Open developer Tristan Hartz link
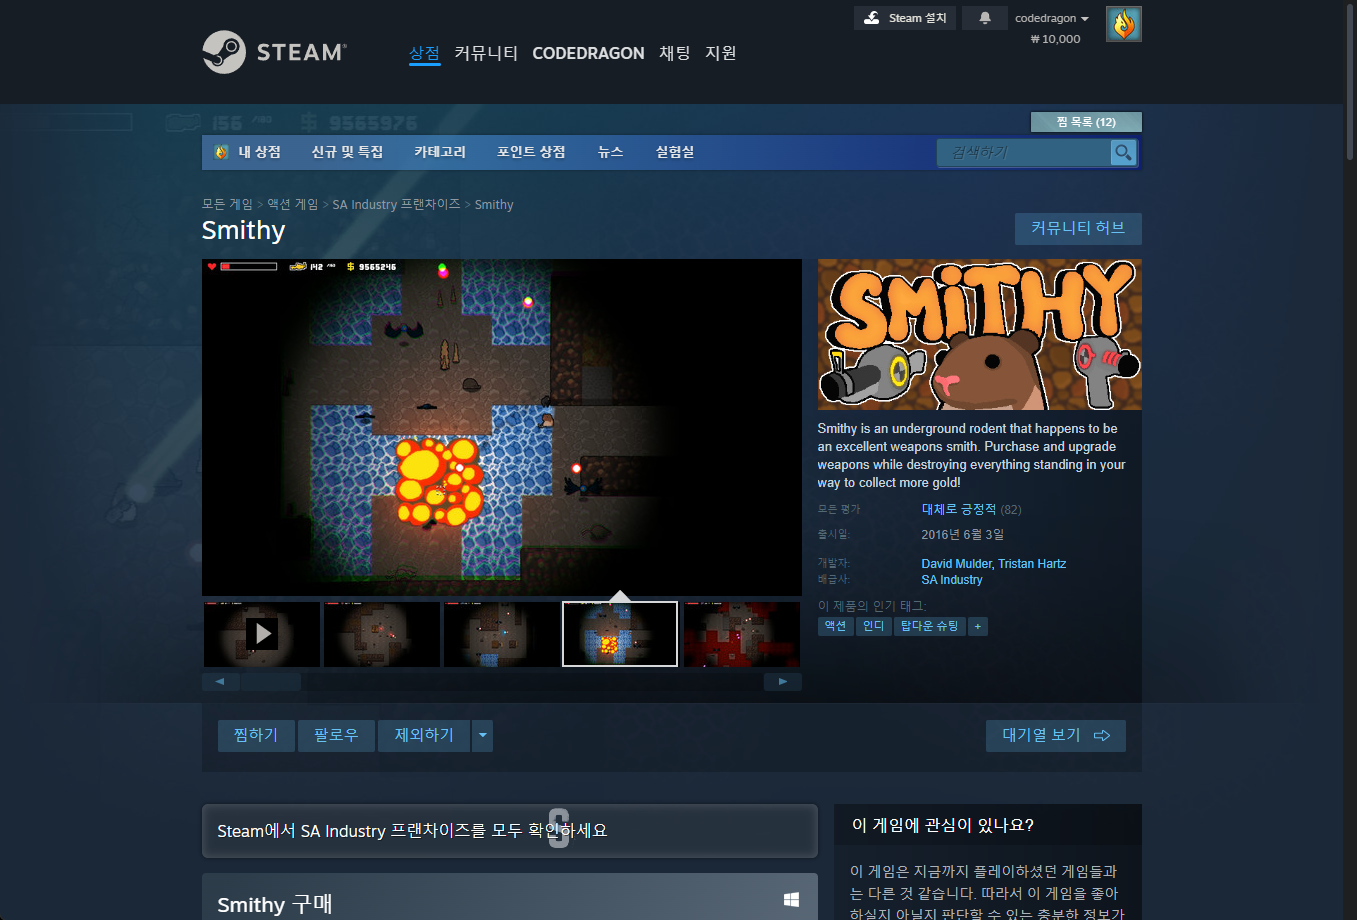The height and width of the screenshot is (920, 1357). click(x=1032, y=564)
